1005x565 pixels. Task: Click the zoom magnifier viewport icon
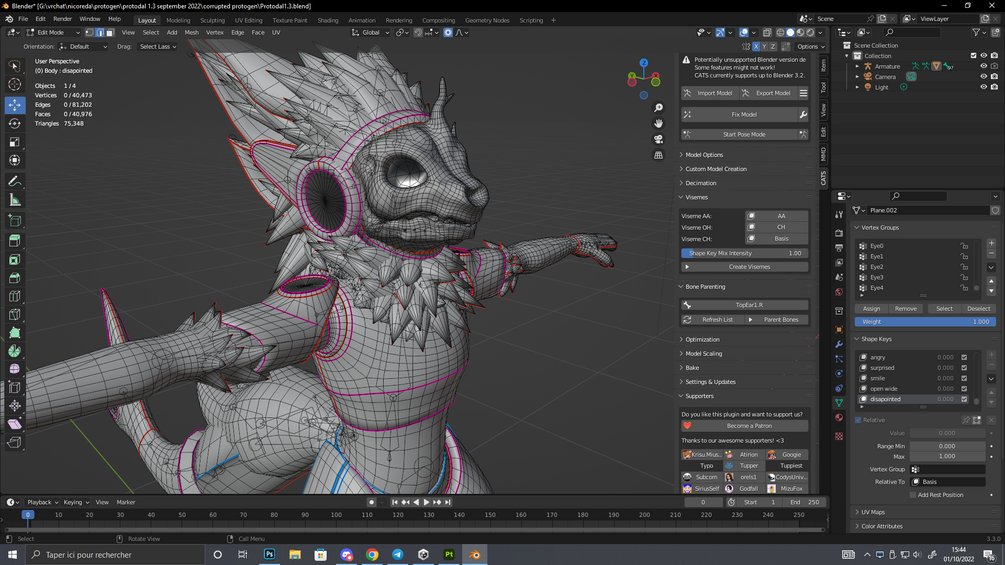(658, 108)
